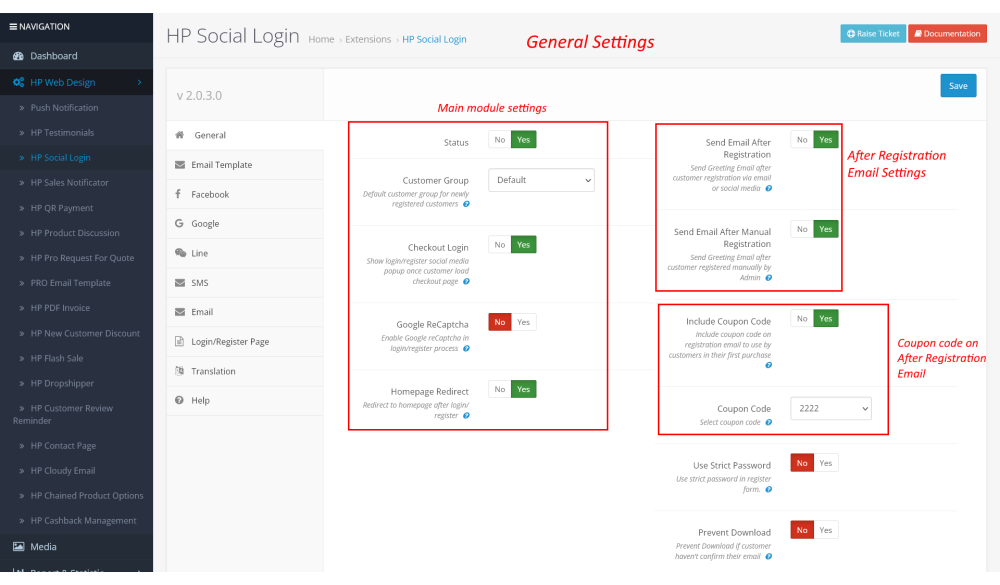1000x585 pixels.
Task: Click the envelope icon beside Email Template
Action: click(x=180, y=165)
